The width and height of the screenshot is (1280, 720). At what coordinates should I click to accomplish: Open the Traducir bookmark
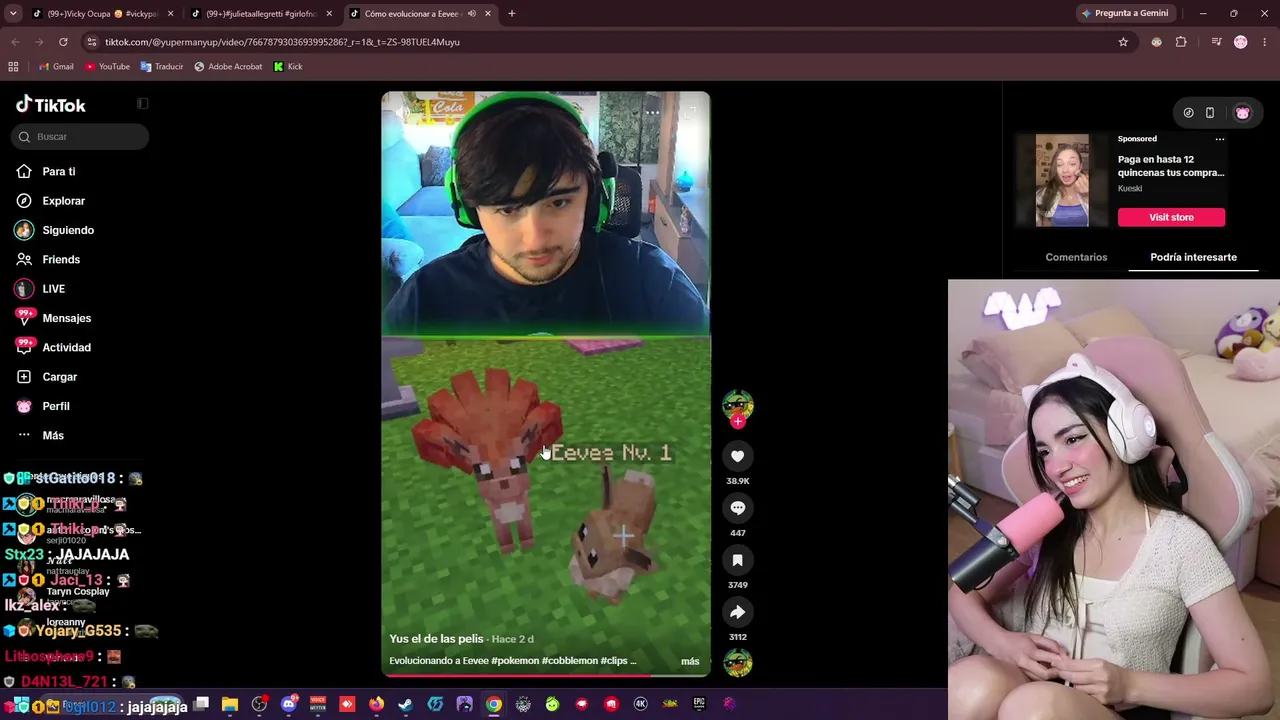[x=162, y=67]
